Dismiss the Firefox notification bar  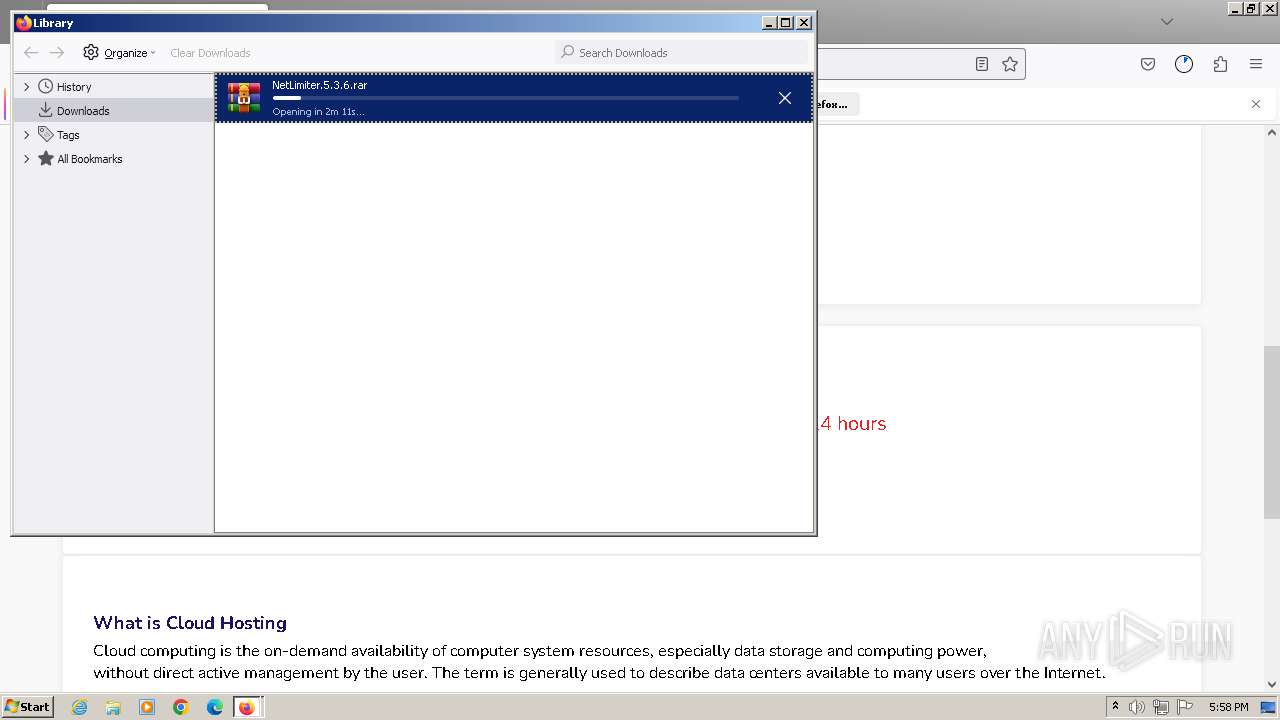pos(1256,104)
